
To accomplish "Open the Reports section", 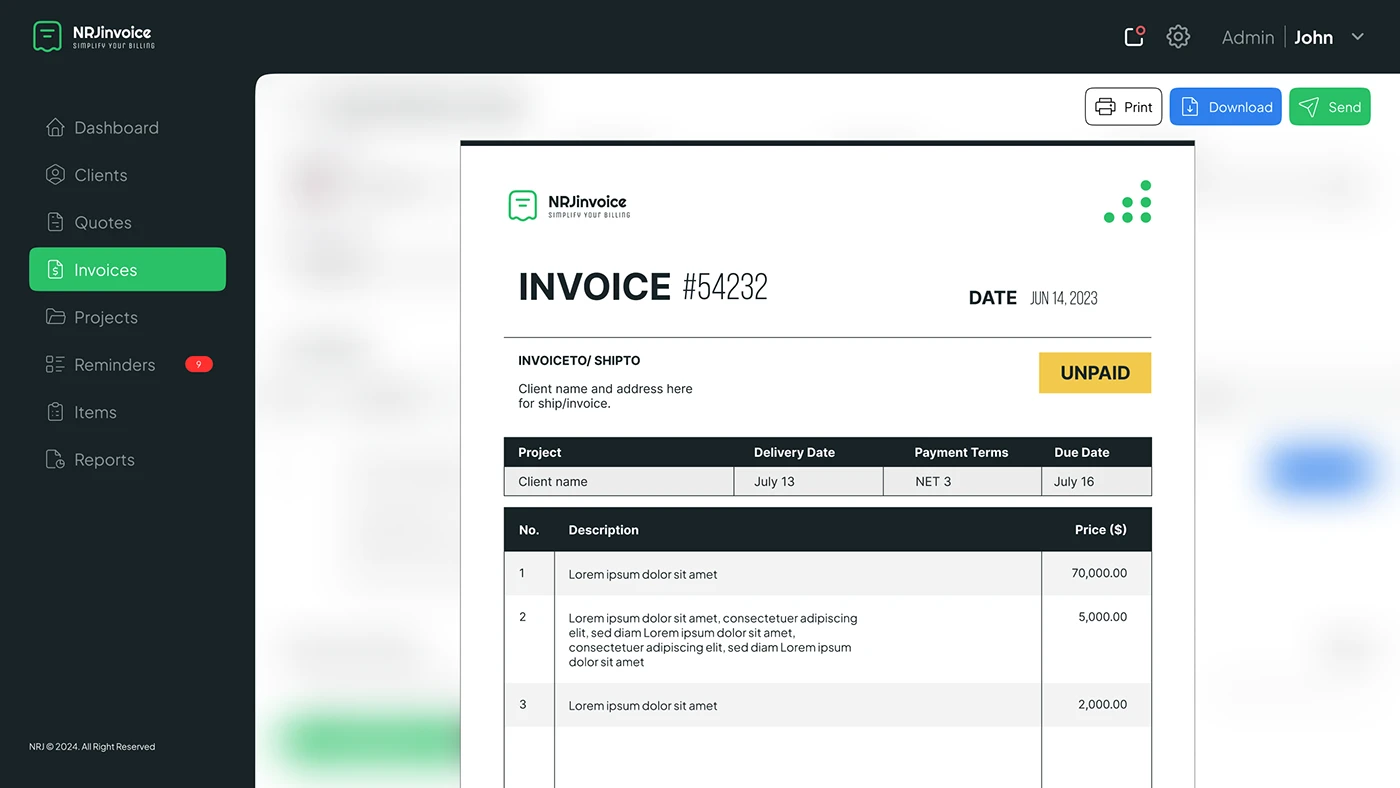I will 127,460.
